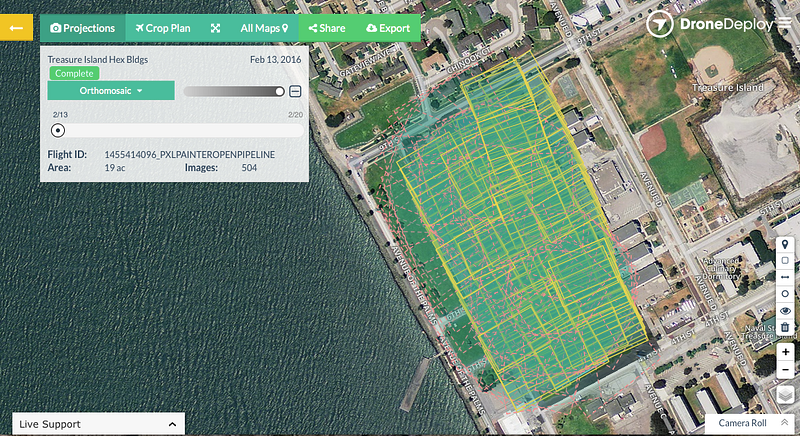Toggle annotation visibility with the eye icon

[x=785, y=311]
